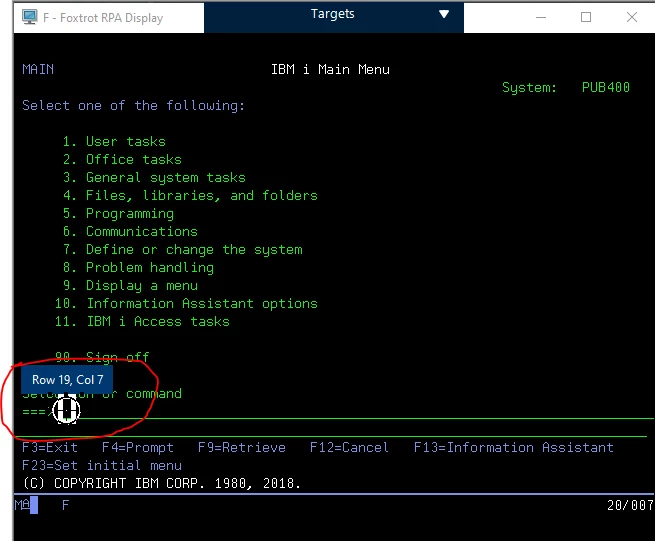Select option 11 IBM i Access tasks
The height and width of the screenshot is (541, 655).
(142, 321)
